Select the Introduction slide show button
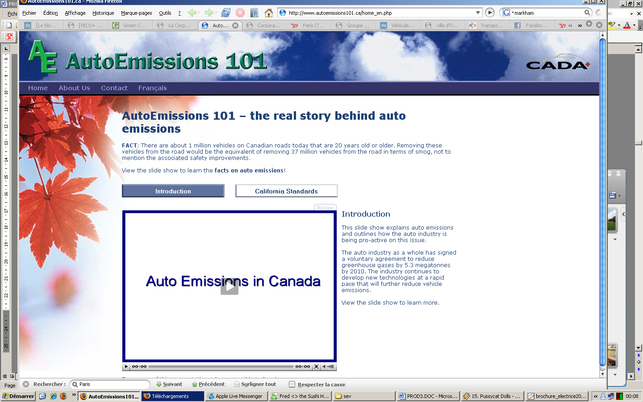 [x=173, y=191]
